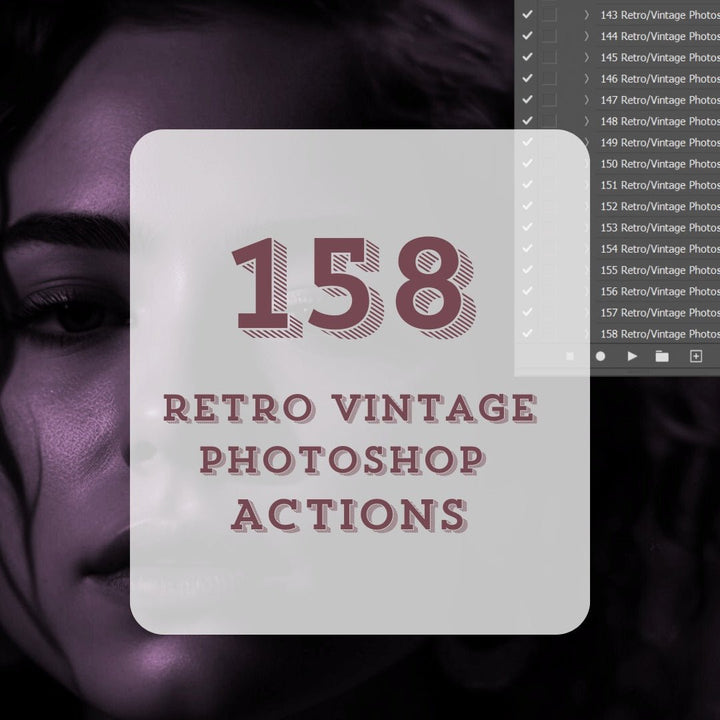
Task: Expand action 144 Retro/Vintage chevron
Action: pyautogui.click(x=587, y=36)
